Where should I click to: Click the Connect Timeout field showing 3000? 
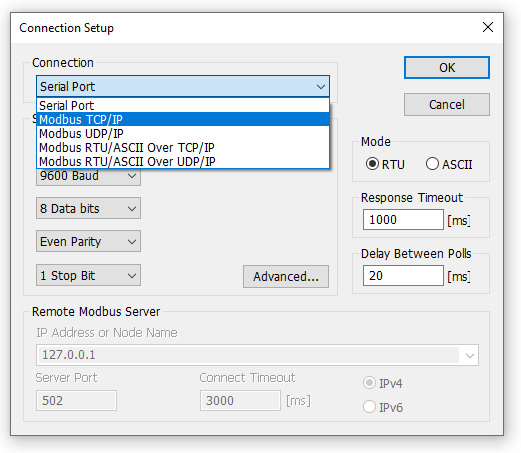(x=240, y=400)
